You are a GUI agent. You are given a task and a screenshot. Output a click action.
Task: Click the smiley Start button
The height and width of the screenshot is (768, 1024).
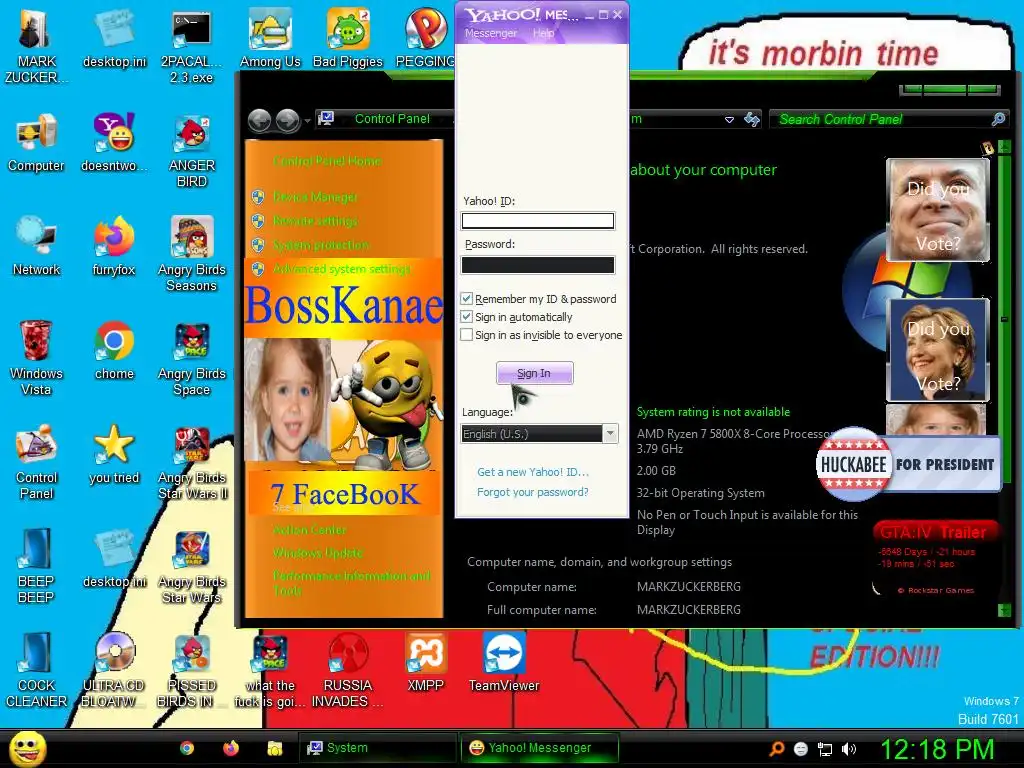click(28, 749)
